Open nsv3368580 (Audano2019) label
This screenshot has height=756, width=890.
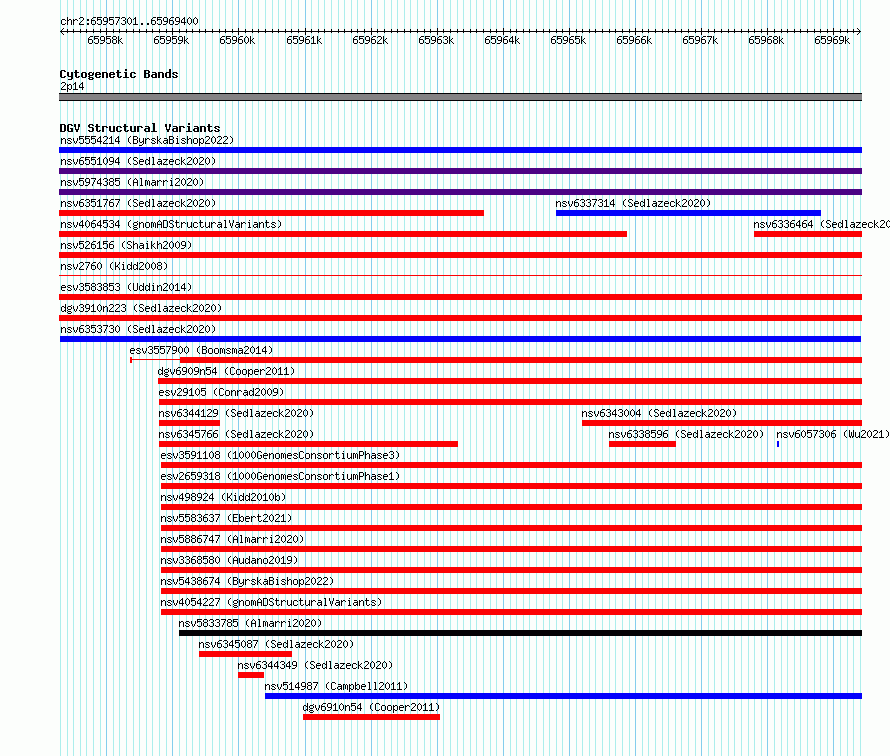[229, 560]
